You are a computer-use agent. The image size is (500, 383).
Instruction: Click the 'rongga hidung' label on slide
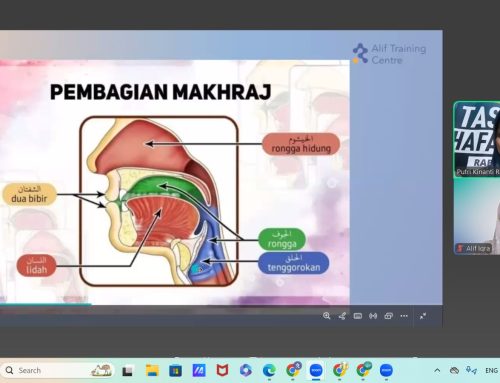pyautogui.click(x=301, y=144)
